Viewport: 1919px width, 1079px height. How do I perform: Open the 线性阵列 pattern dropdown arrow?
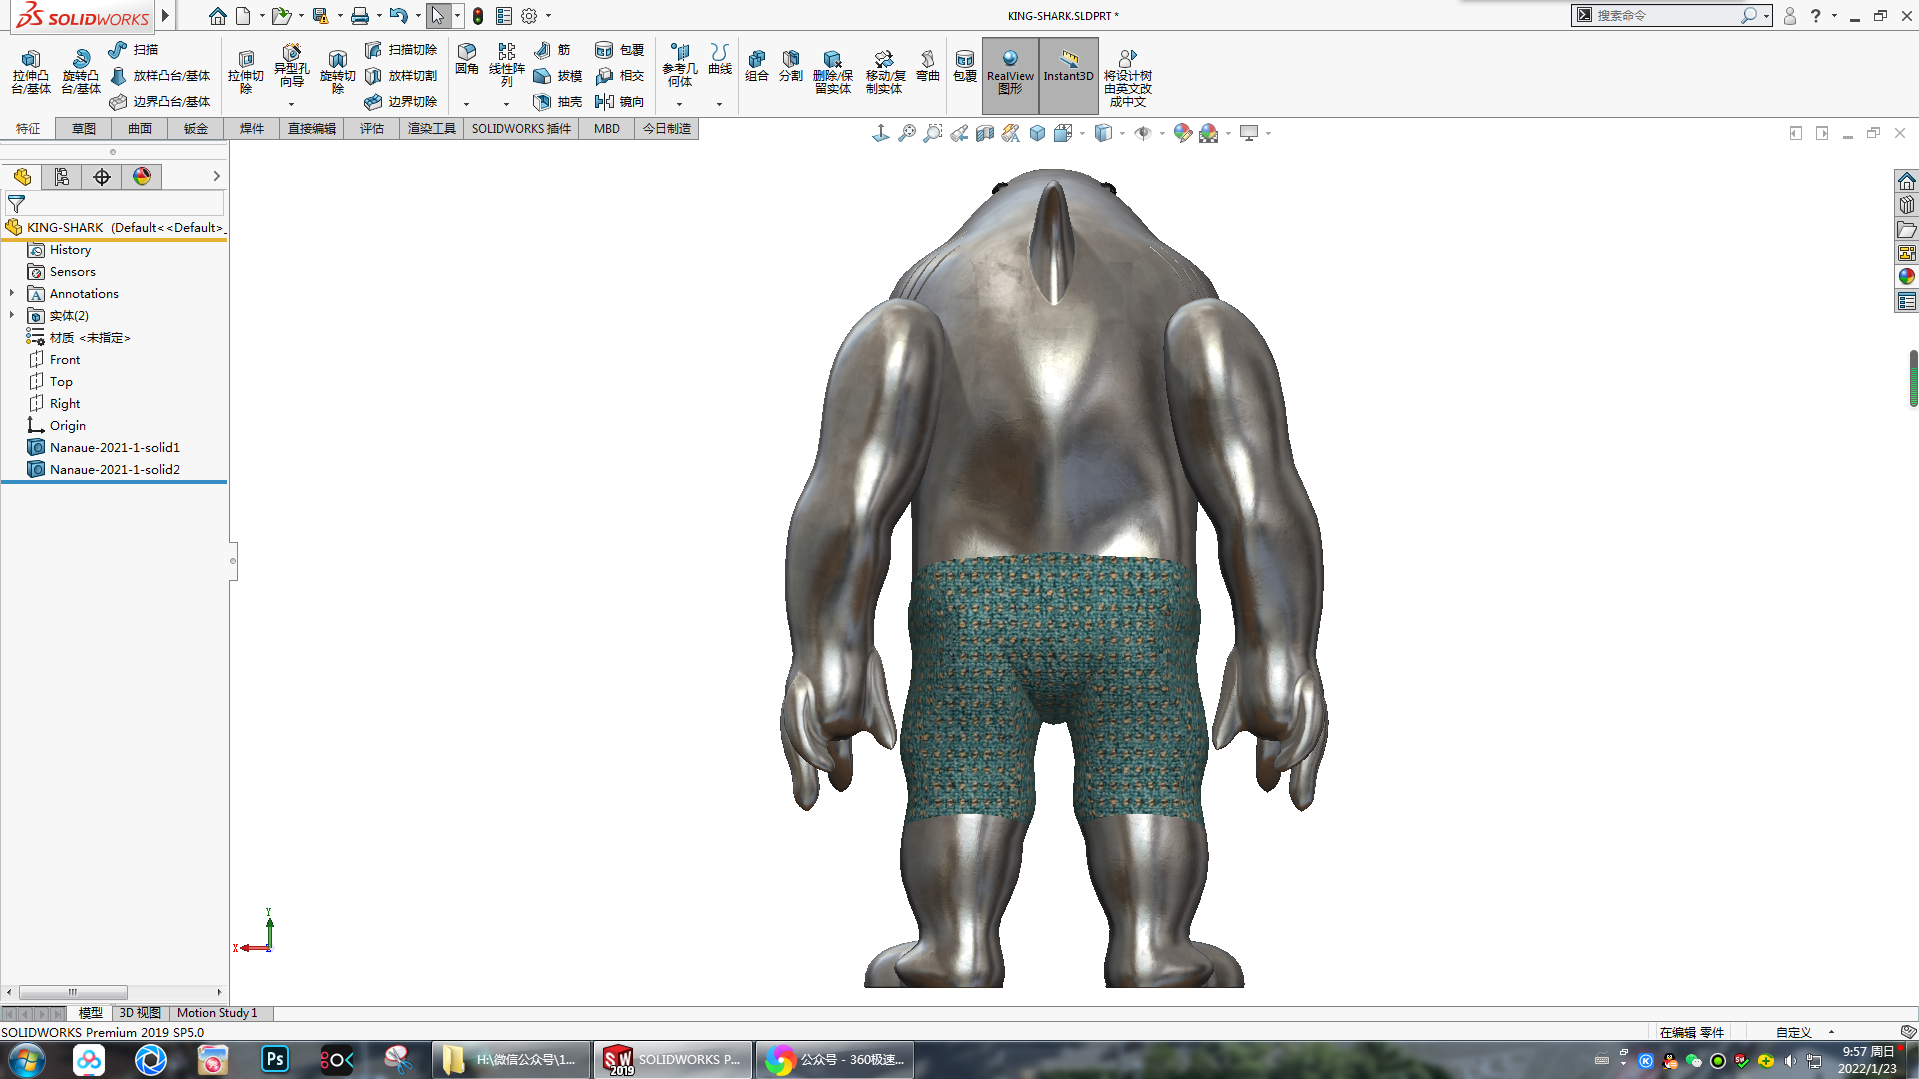(506, 104)
